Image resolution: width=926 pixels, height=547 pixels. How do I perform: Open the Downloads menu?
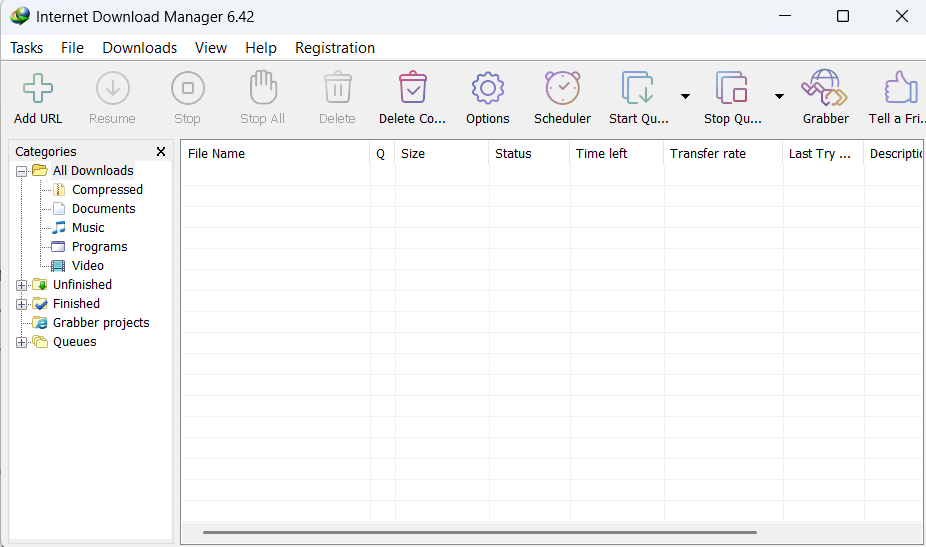coord(139,48)
